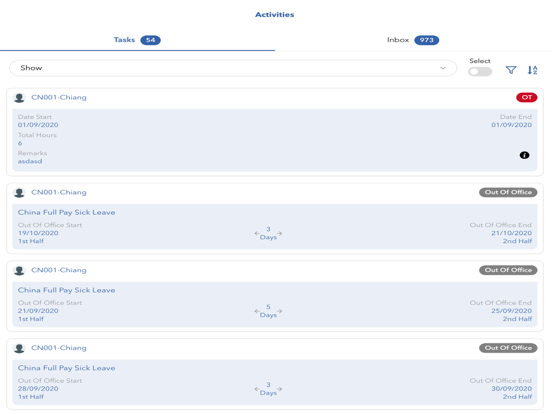This screenshot has height=414, width=552.
Task: Click Total Hours value 6
Action: tap(20, 143)
